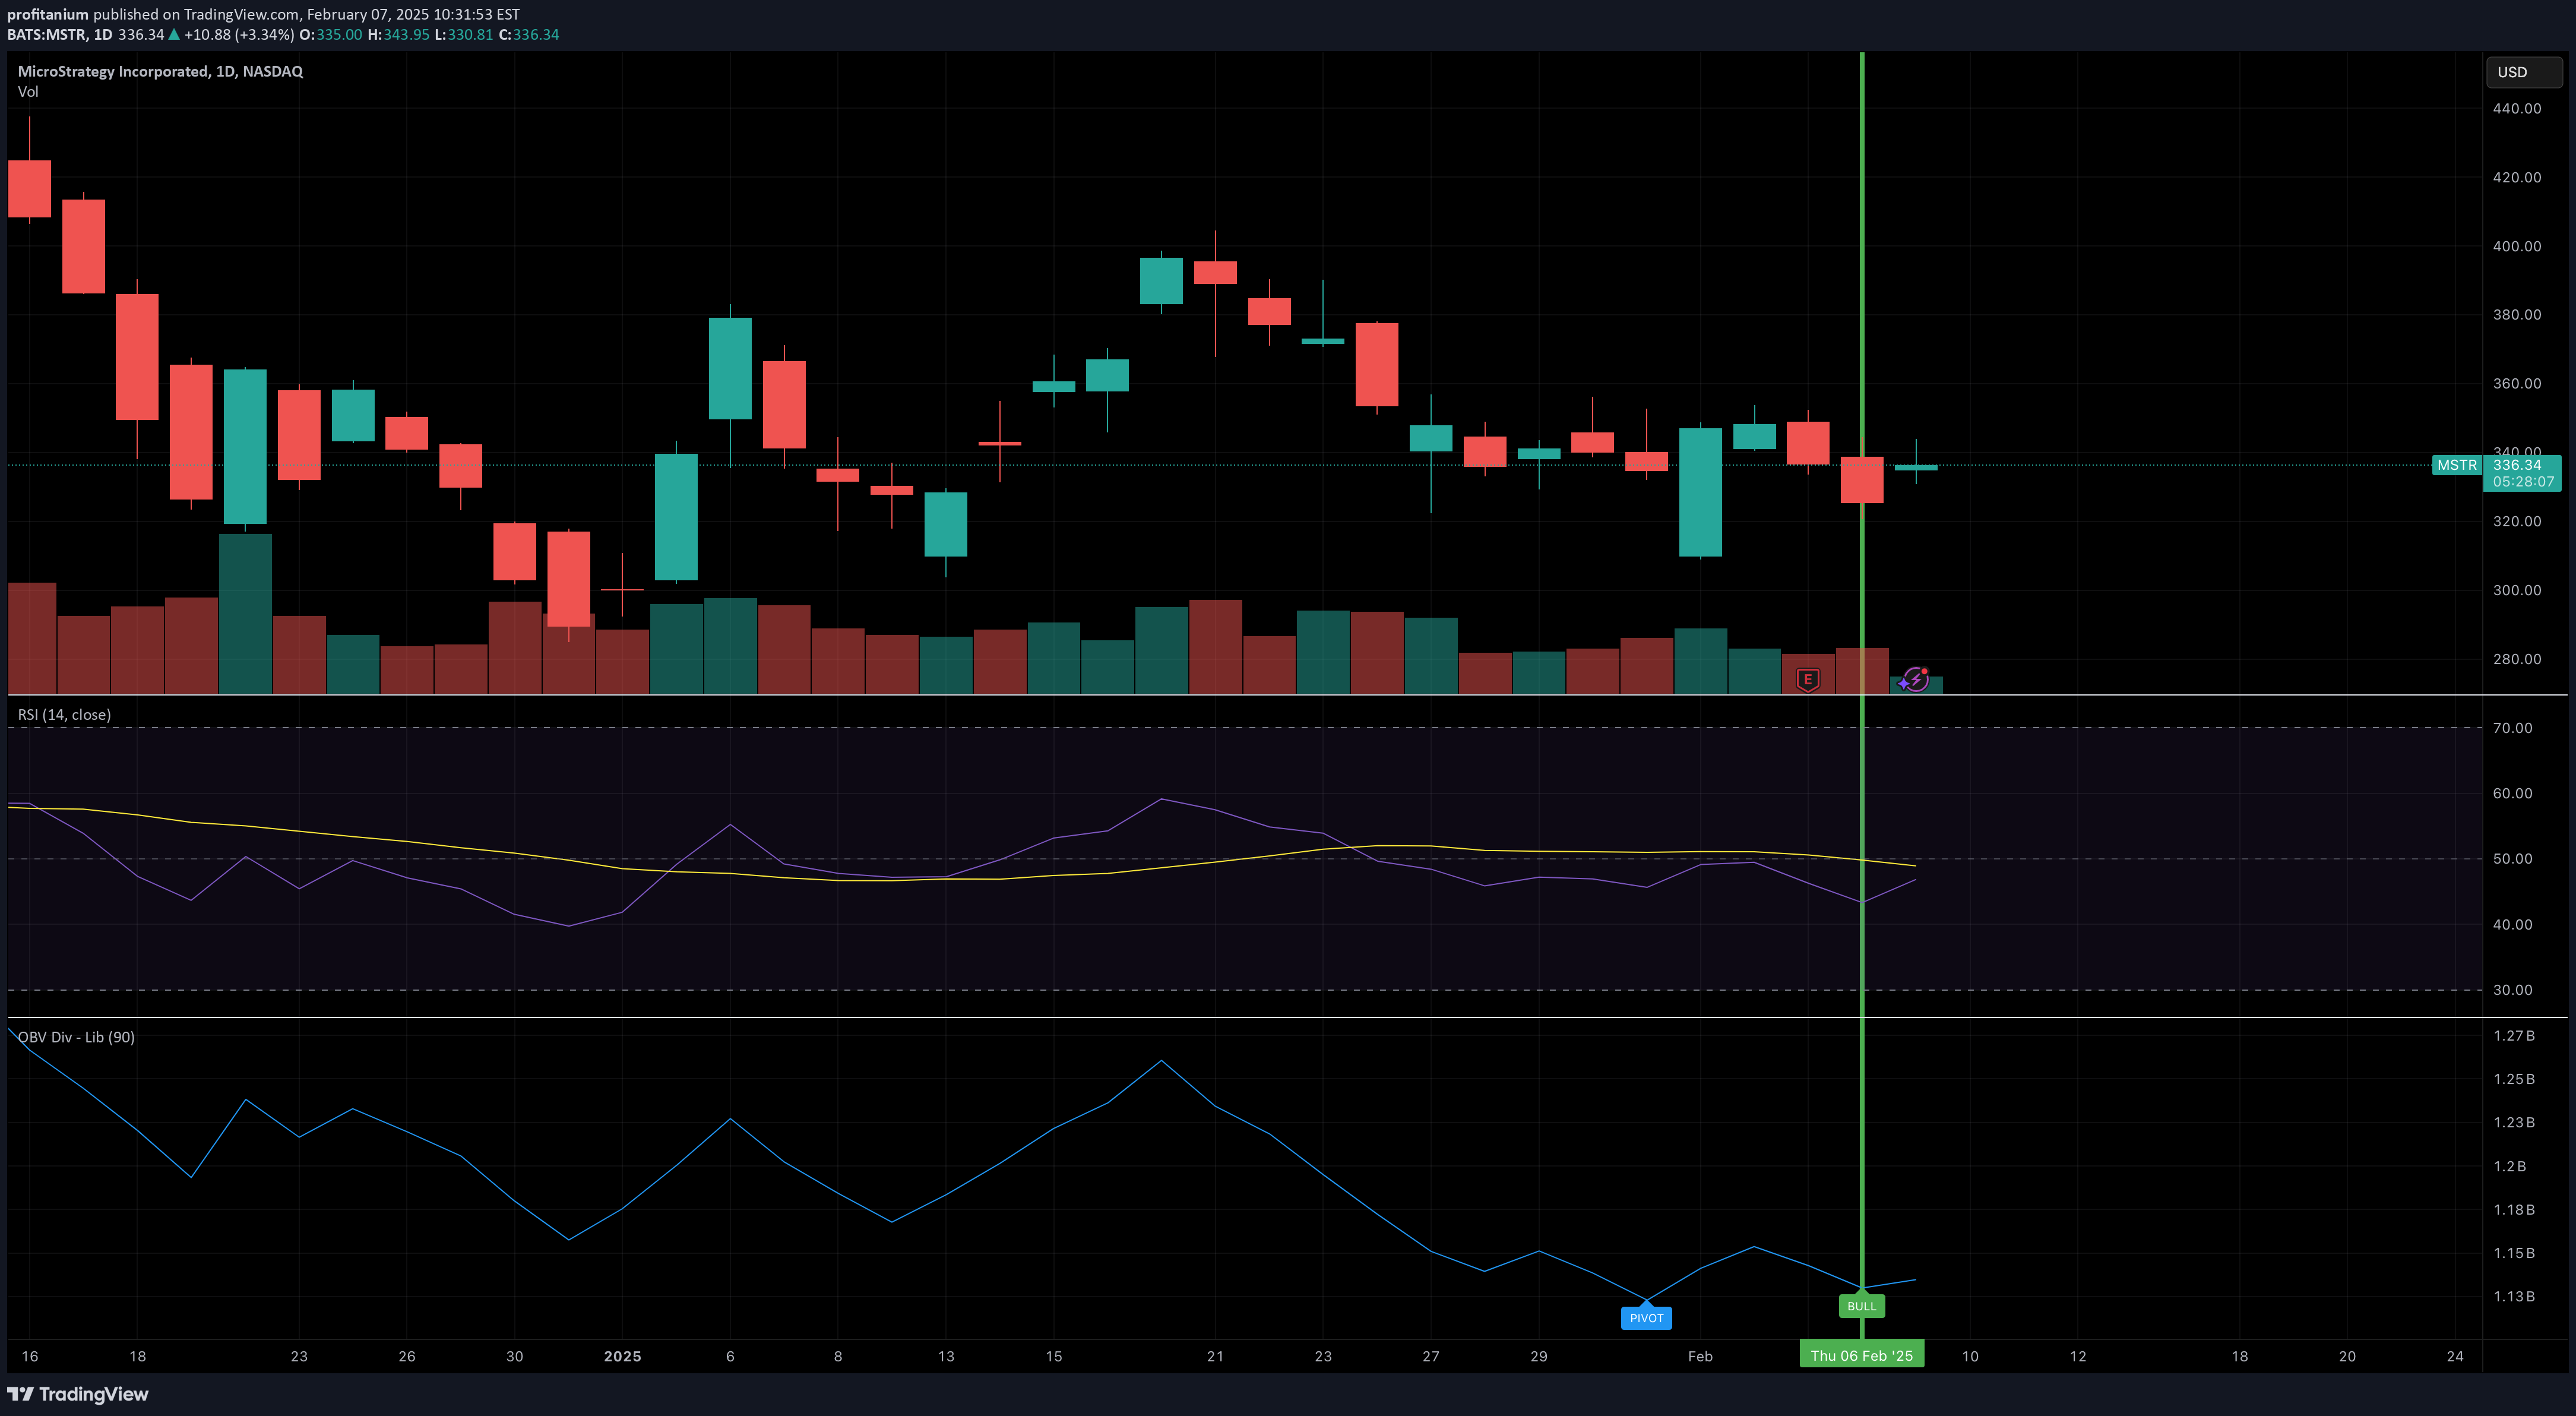Click the blue PIVOT label

[1646, 1318]
